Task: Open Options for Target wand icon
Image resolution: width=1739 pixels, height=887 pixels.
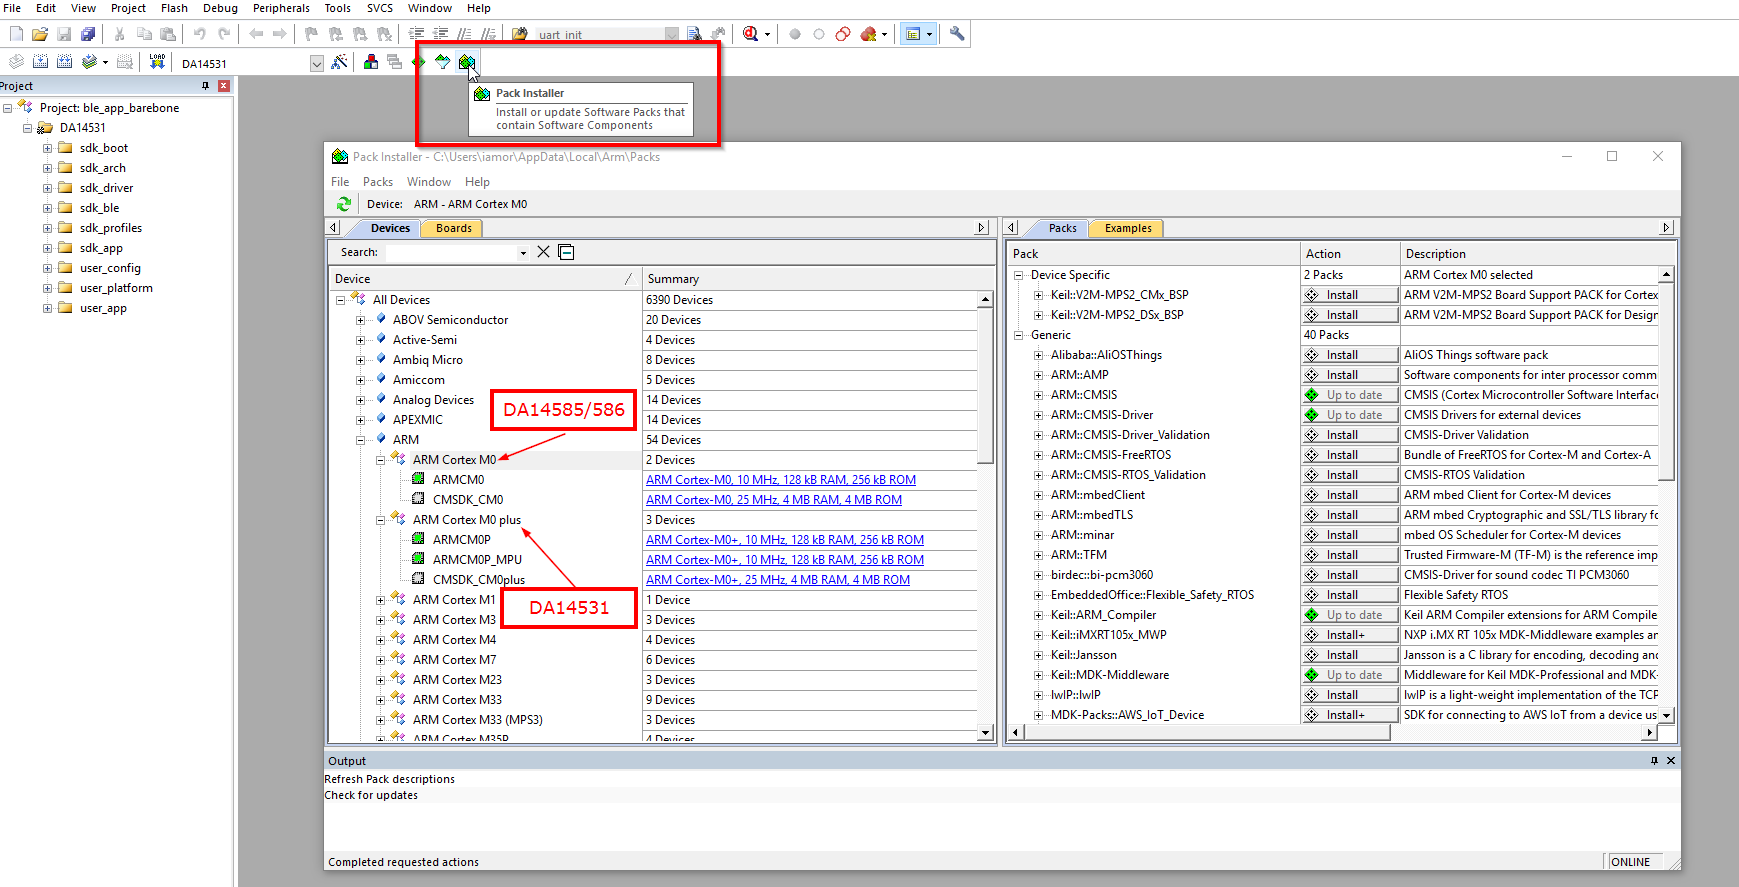Action: click(x=340, y=62)
